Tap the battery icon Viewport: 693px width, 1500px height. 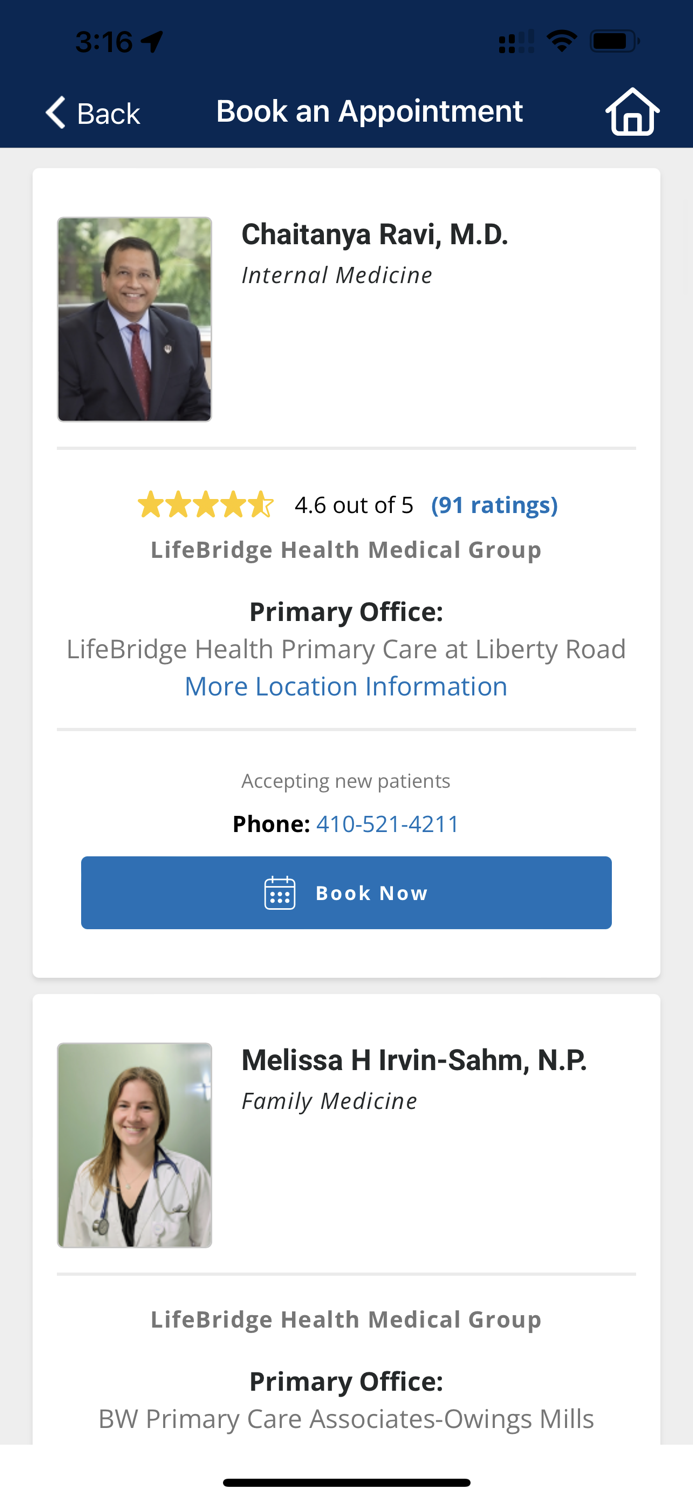point(614,38)
